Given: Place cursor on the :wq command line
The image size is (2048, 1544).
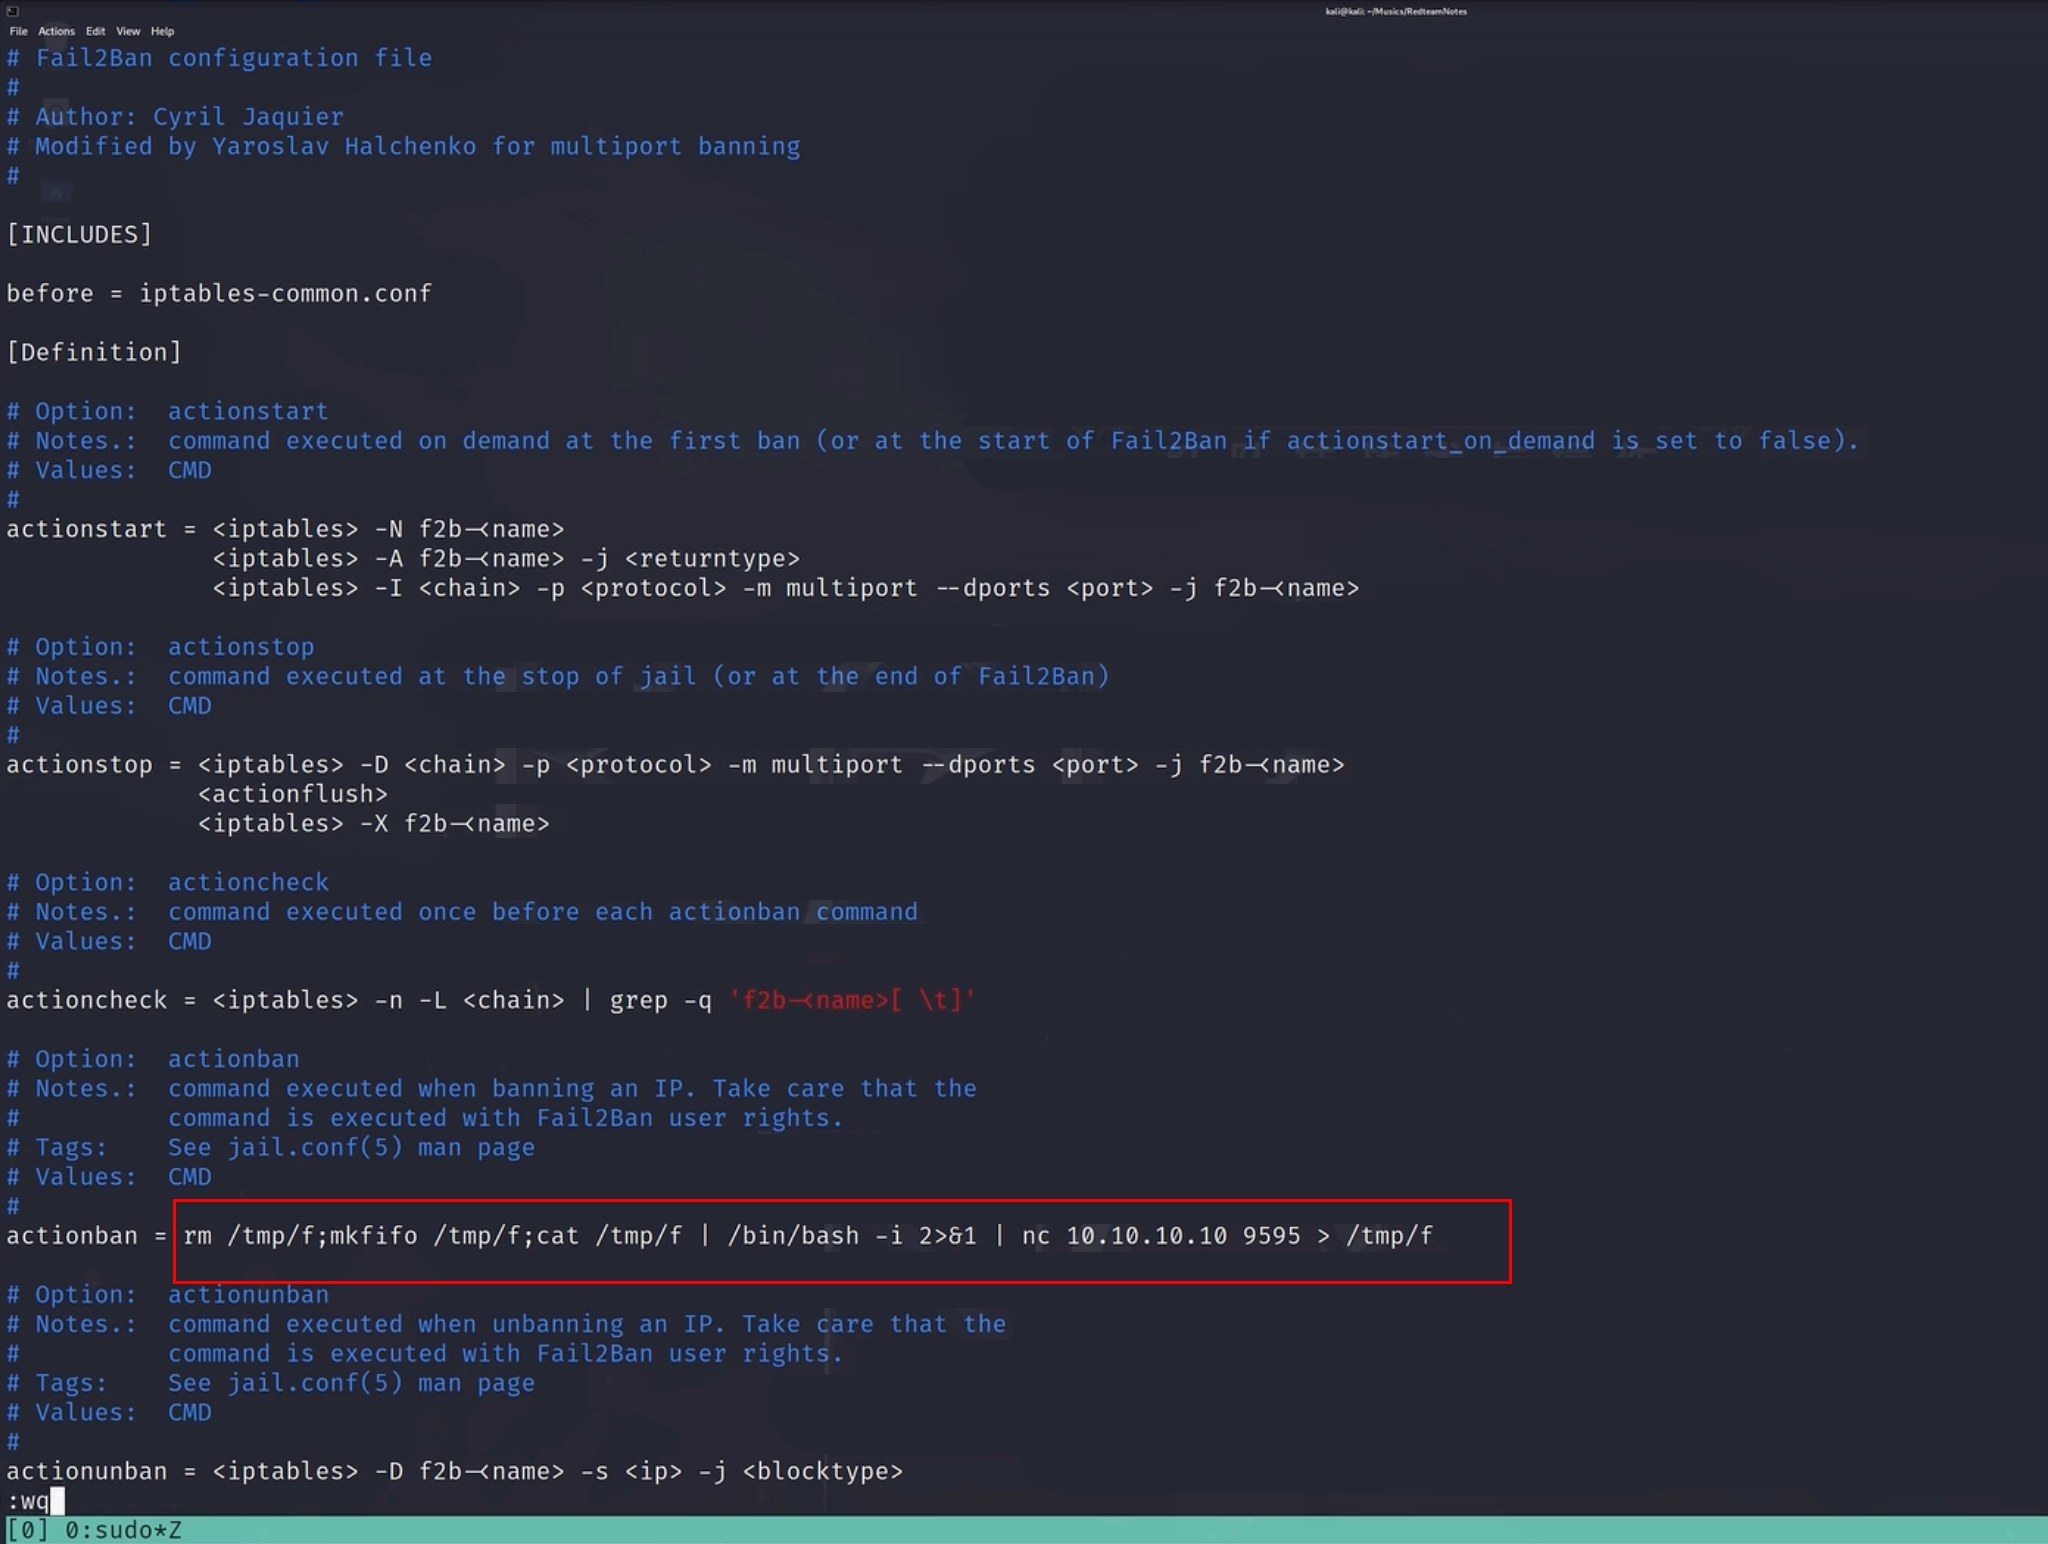Looking at the screenshot, I should click(30, 1499).
